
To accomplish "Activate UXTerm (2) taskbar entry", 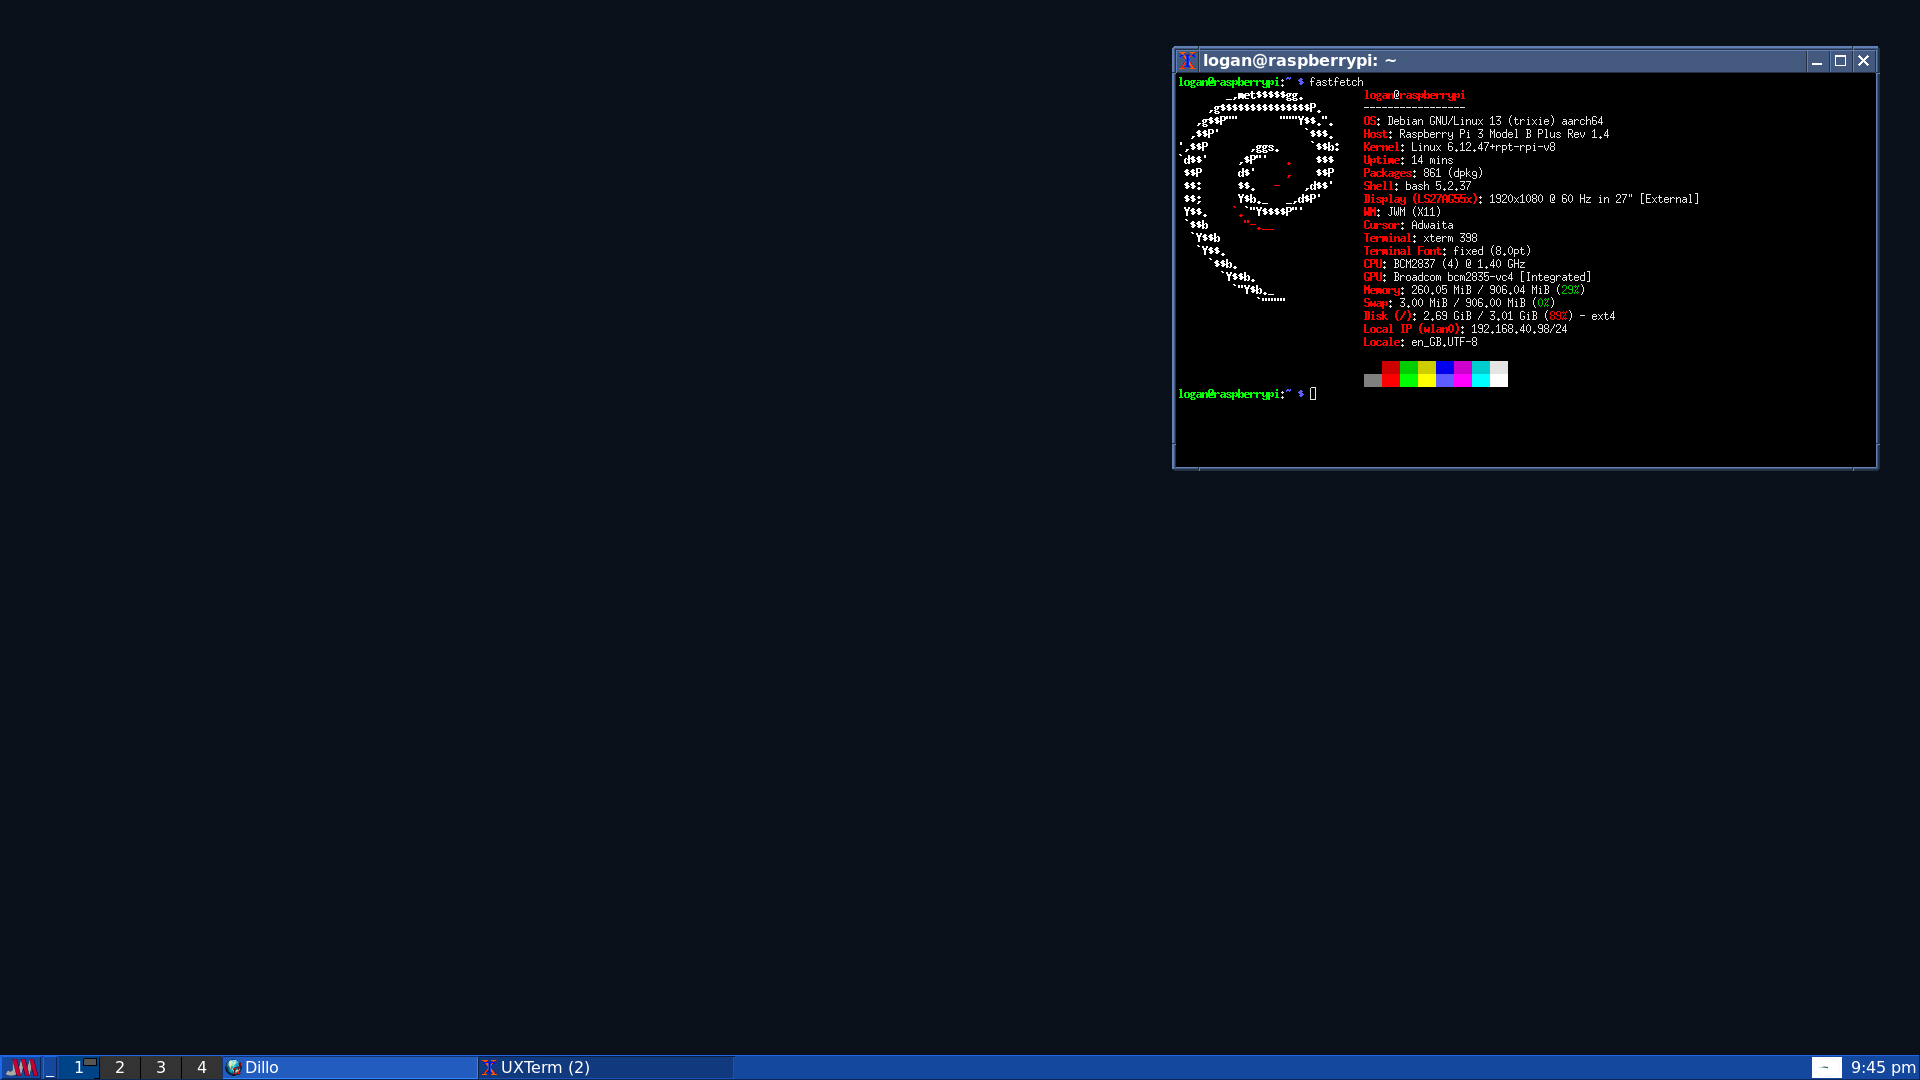I will click(605, 1067).
